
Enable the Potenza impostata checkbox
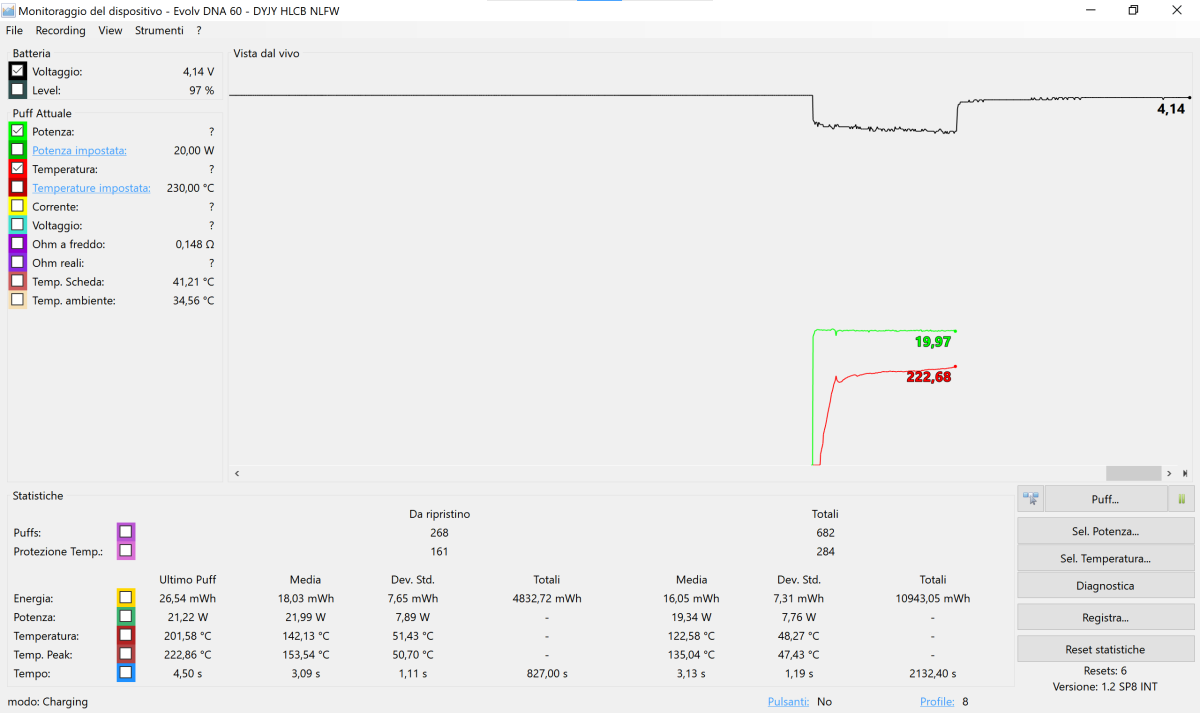click(17, 150)
